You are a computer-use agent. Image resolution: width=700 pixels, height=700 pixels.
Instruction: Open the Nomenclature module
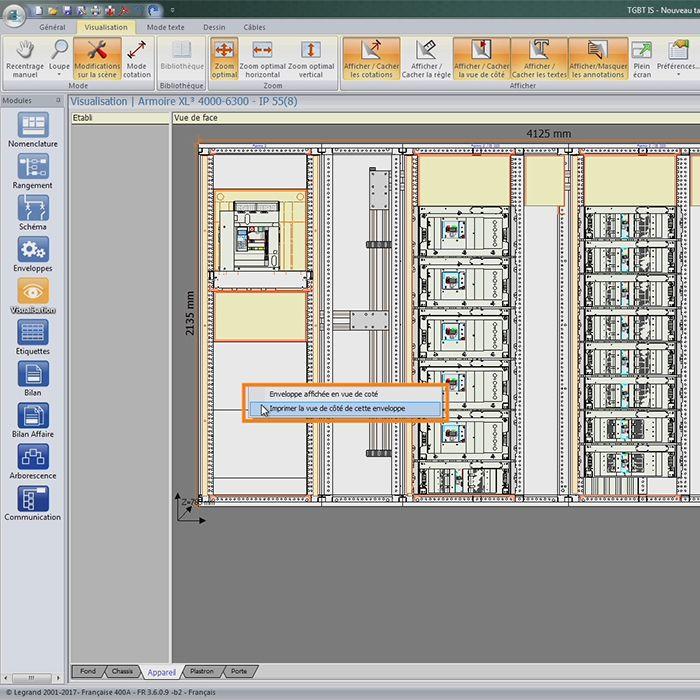[33, 129]
